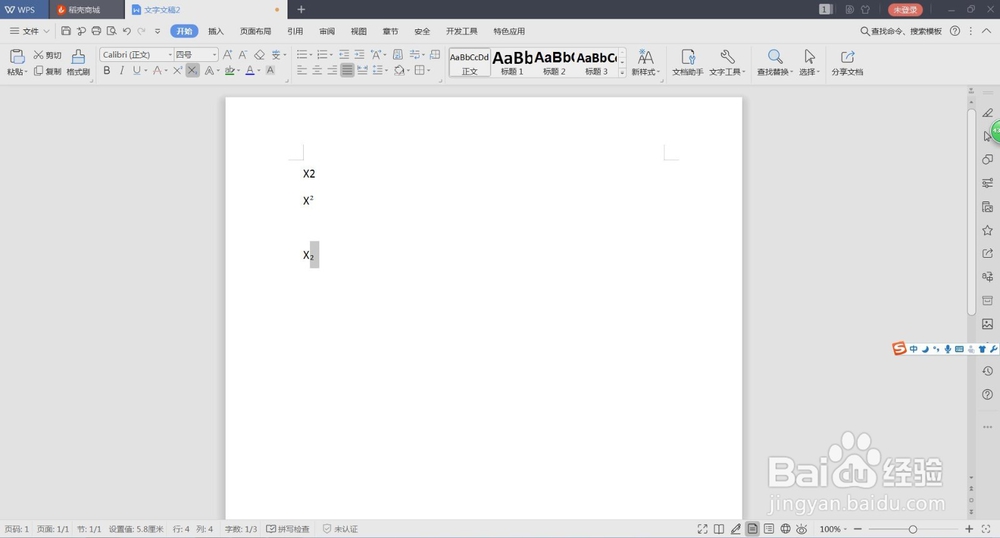Open the Developer Tools (开发工具) tab
Viewport: 1000px width, 538px height.
tap(462, 31)
